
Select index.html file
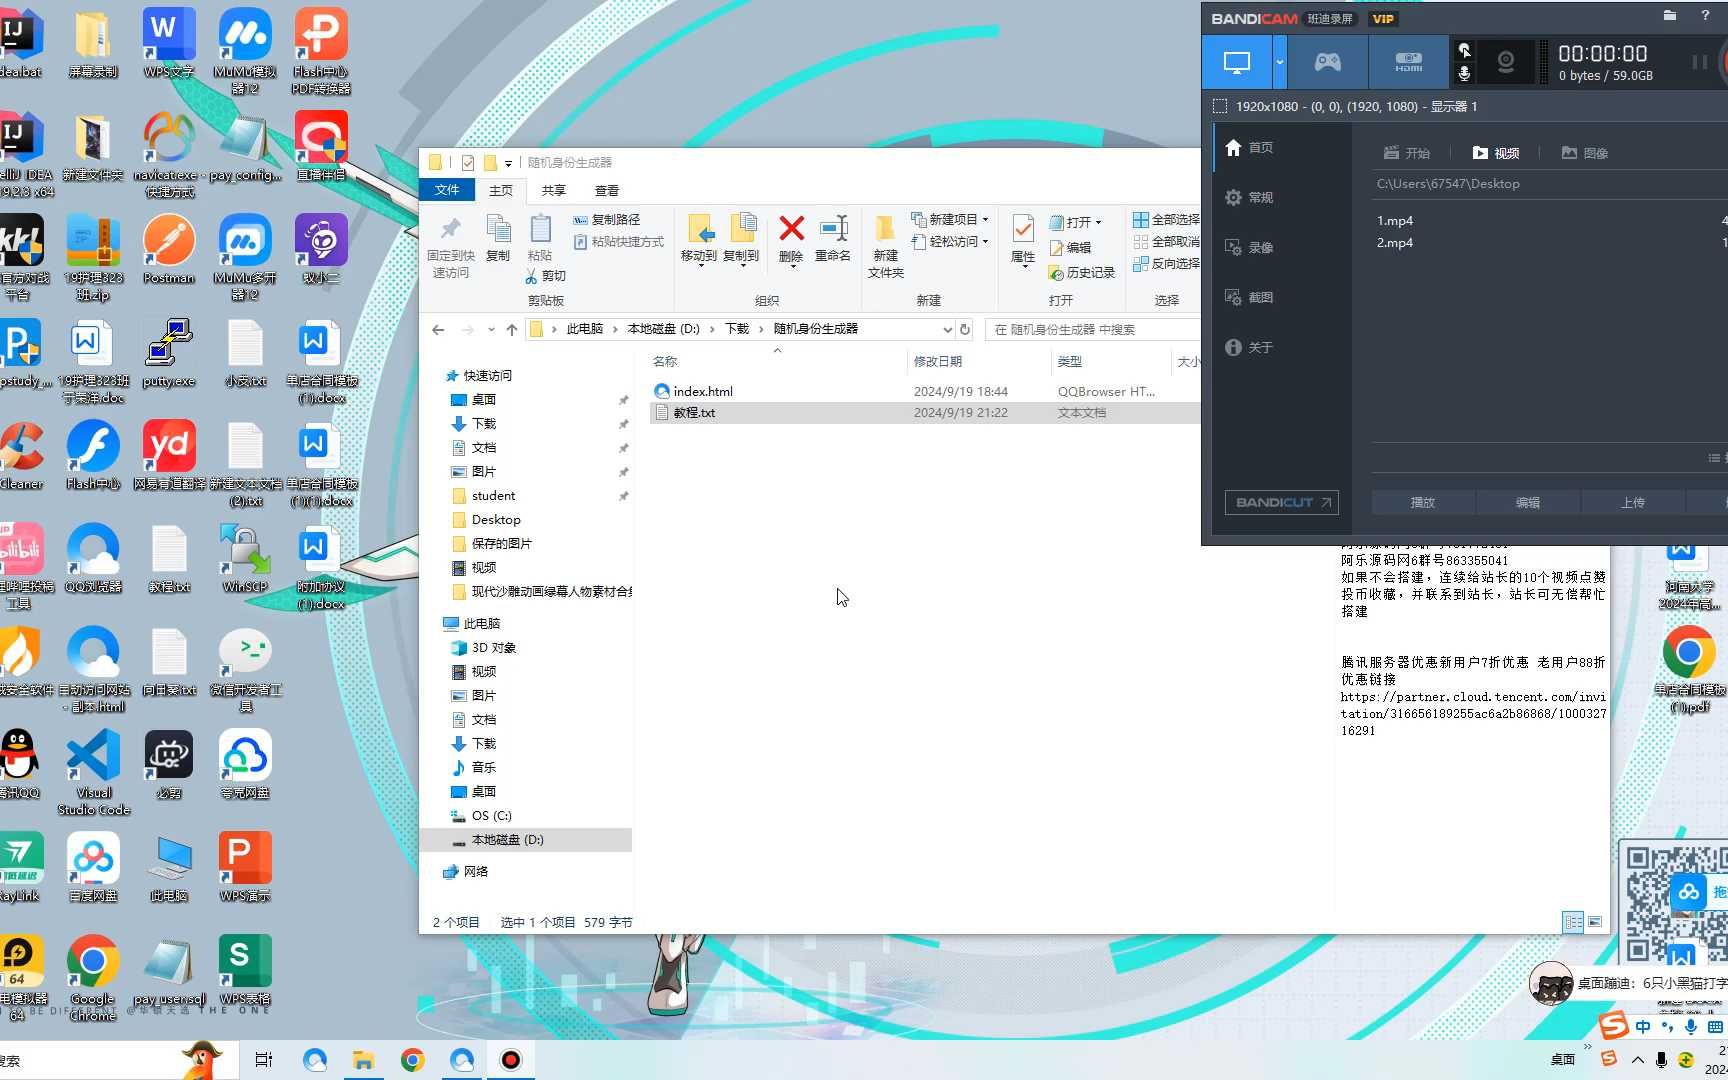point(703,391)
